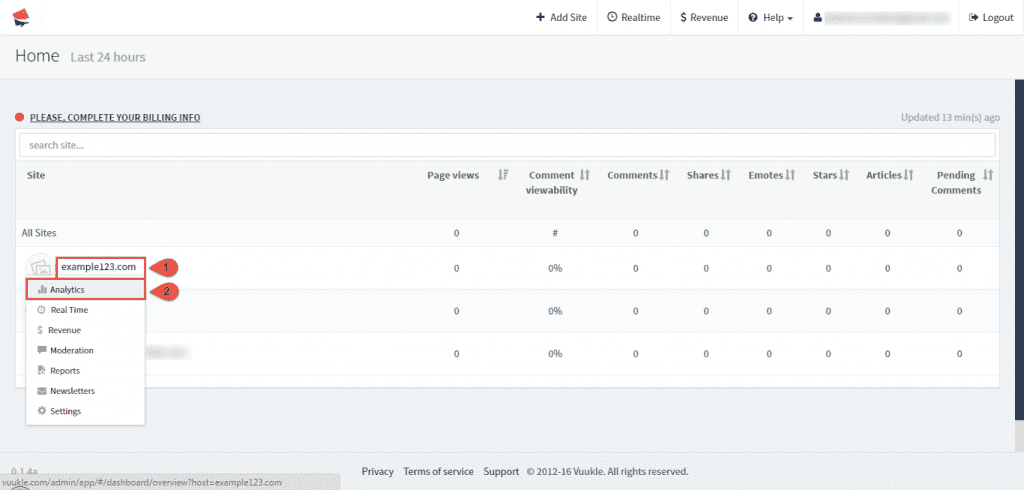This screenshot has width=1024, height=490.
Task: Select Moderation in the site menu
Action: 71,350
